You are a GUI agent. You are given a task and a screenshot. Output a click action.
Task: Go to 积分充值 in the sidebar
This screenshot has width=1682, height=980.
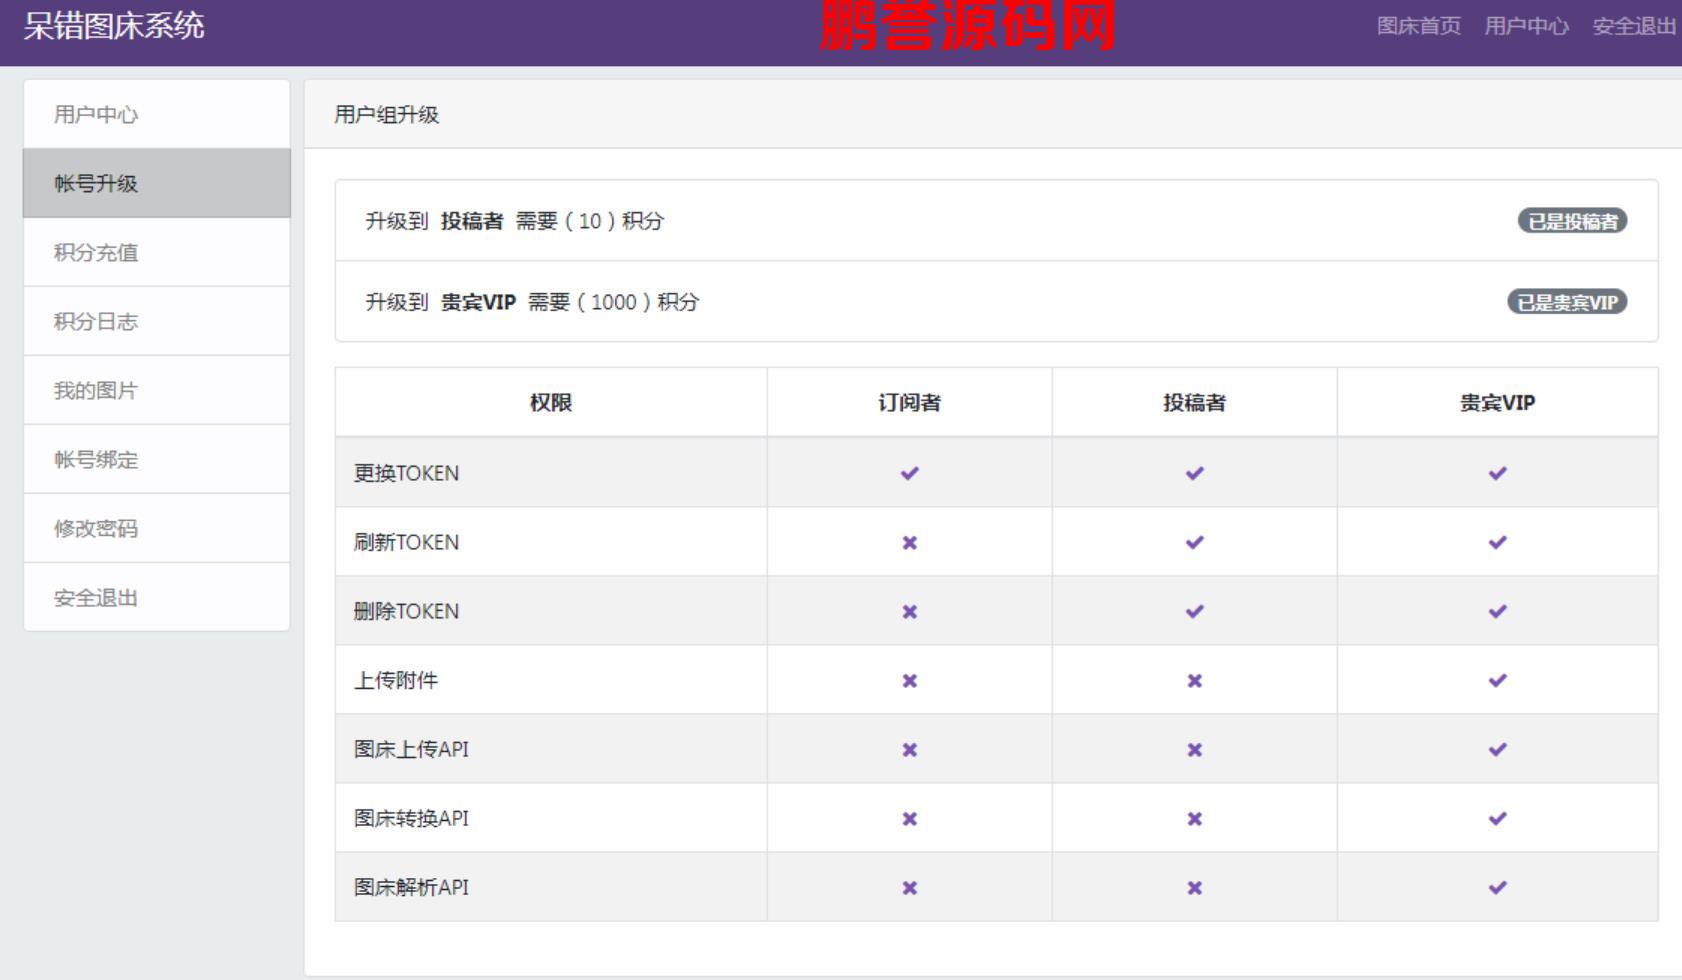pos(157,252)
